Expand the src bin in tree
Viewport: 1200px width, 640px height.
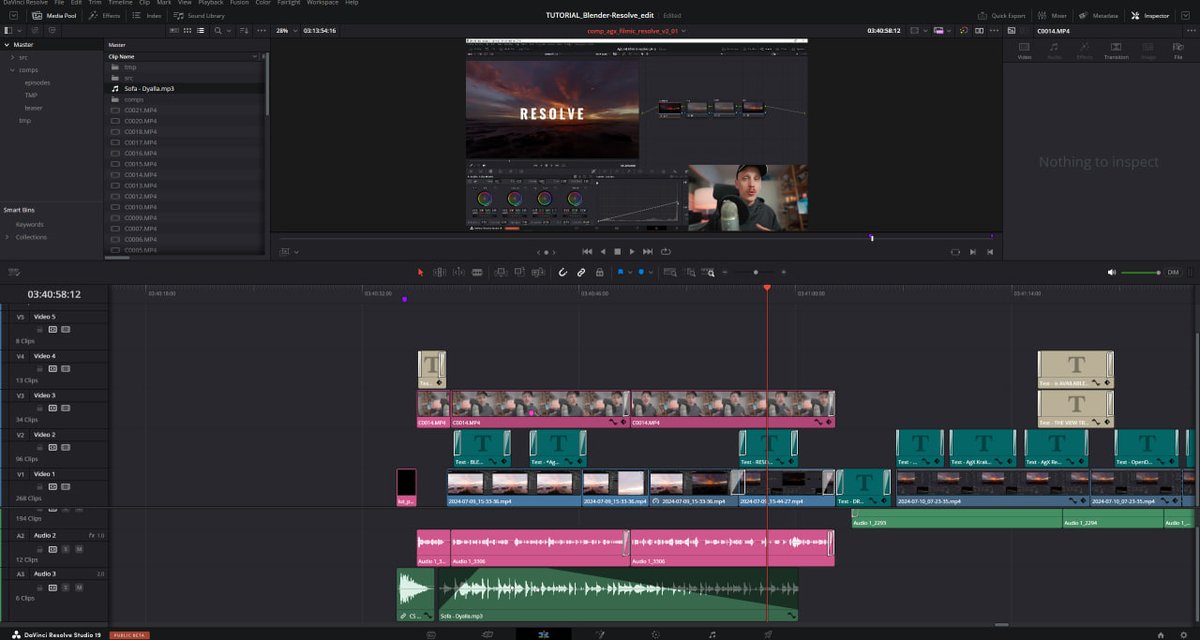13,57
